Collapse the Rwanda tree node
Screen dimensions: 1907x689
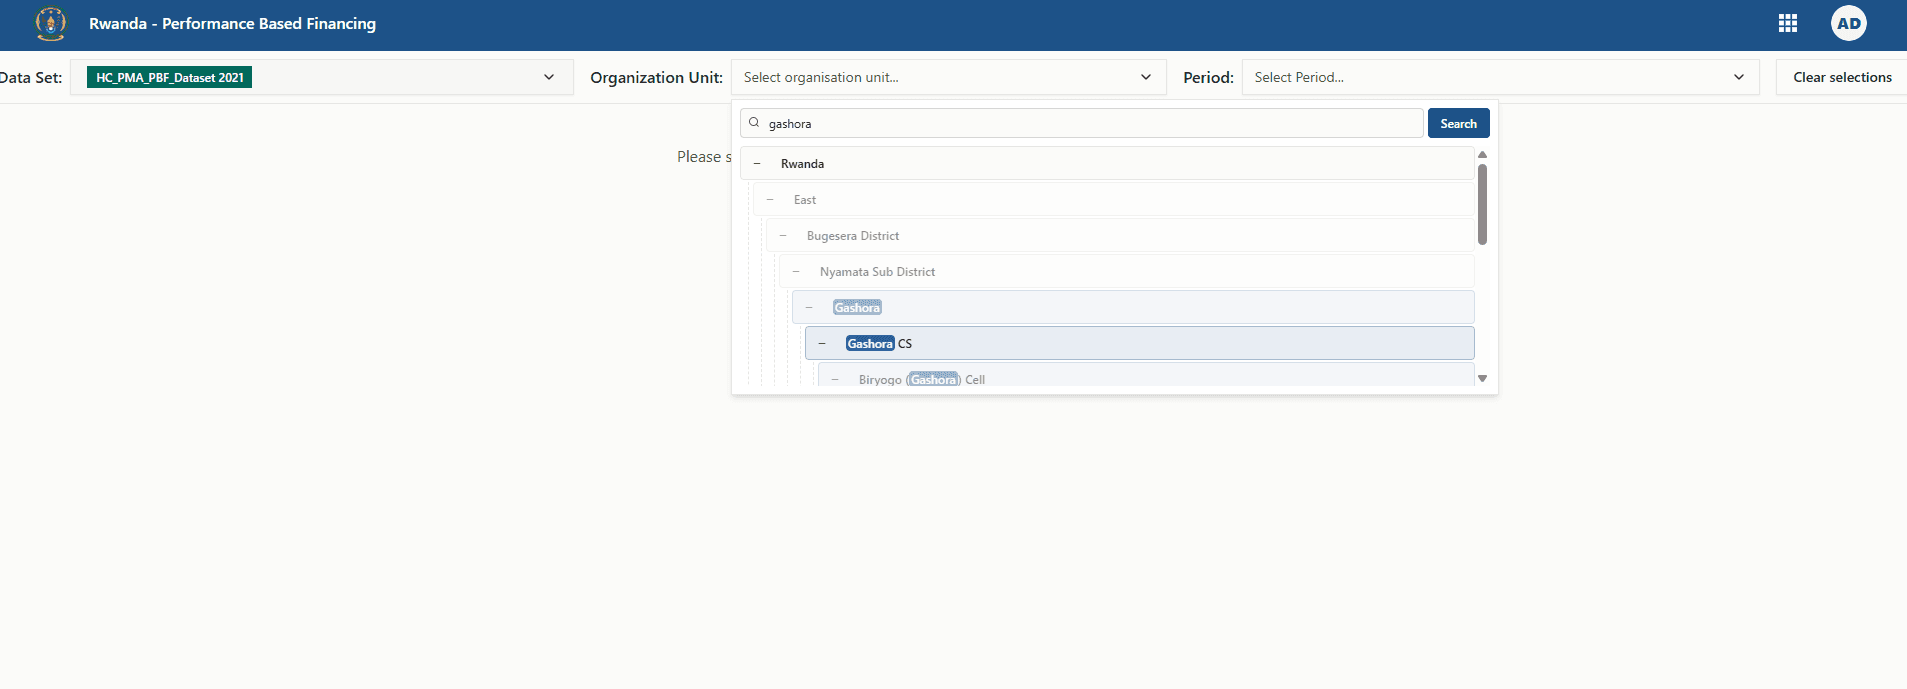coord(757,164)
